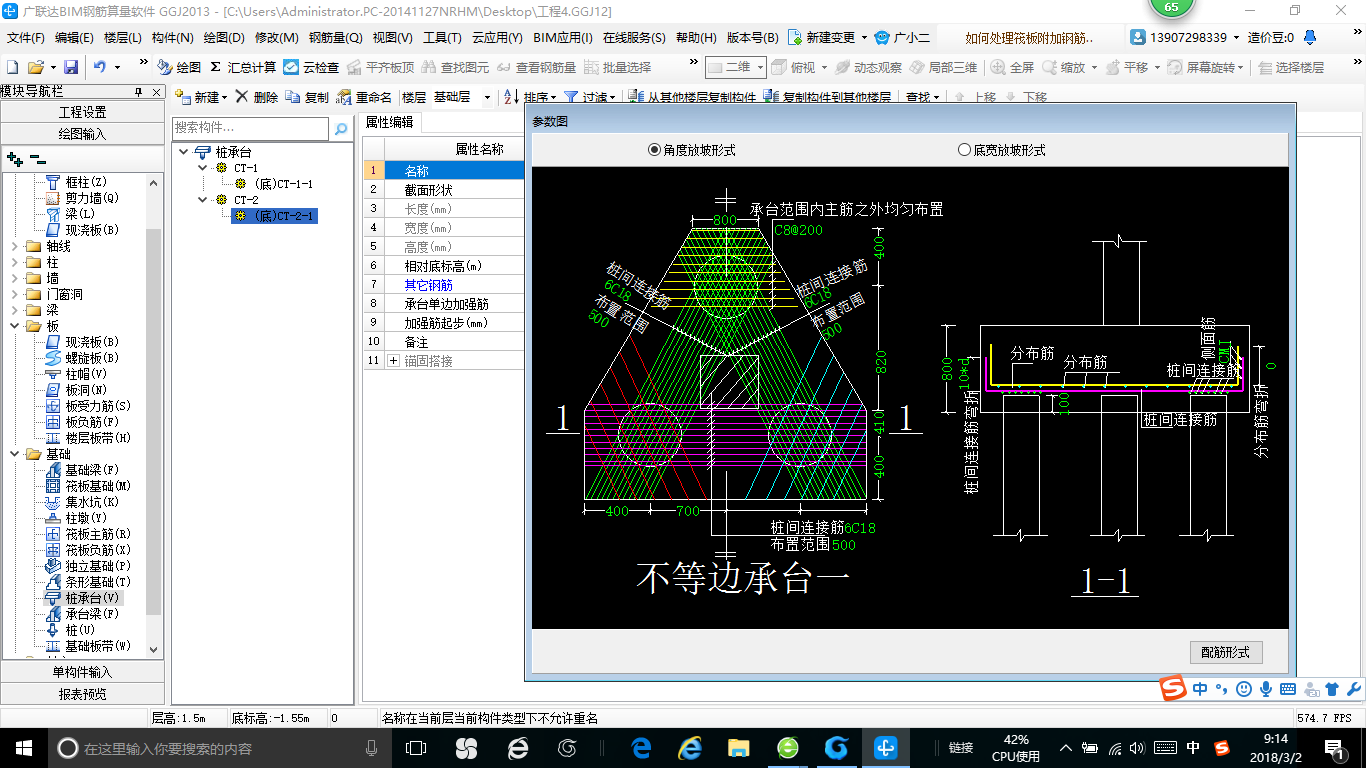Click 从其他楼层复制构件
This screenshot has height=768, width=1366.
click(x=692, y=97)
